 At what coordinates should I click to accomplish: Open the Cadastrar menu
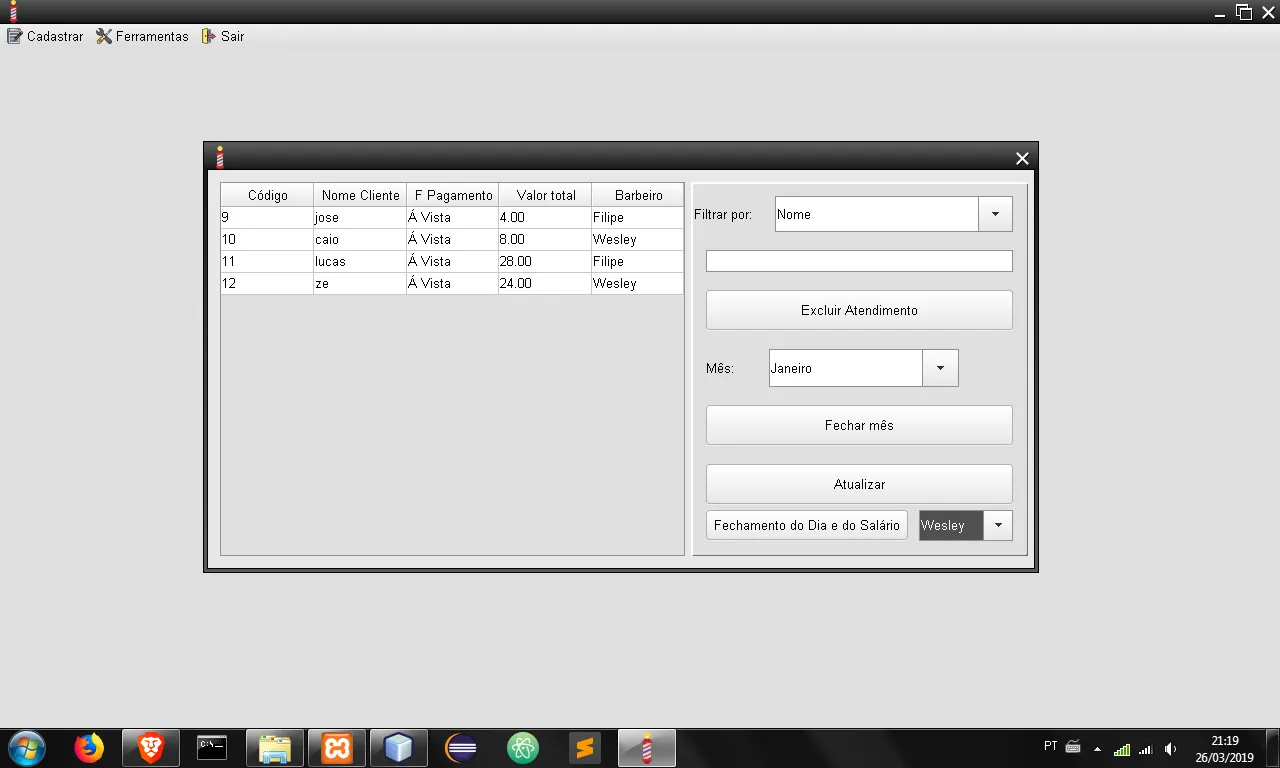[x=45, y=36]
